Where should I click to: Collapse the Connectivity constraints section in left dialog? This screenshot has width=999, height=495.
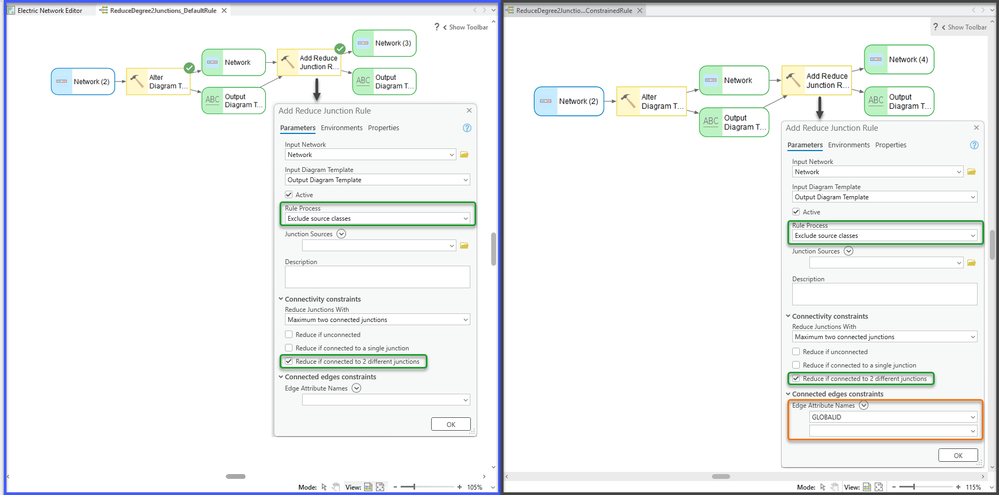coord(281,299)
